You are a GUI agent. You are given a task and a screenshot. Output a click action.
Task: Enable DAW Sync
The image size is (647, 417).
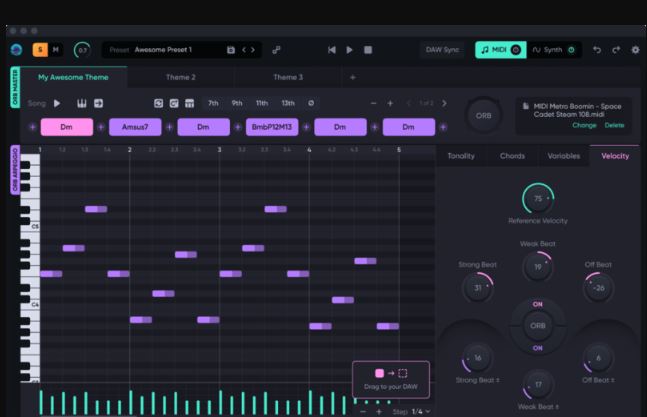point(442,50)
